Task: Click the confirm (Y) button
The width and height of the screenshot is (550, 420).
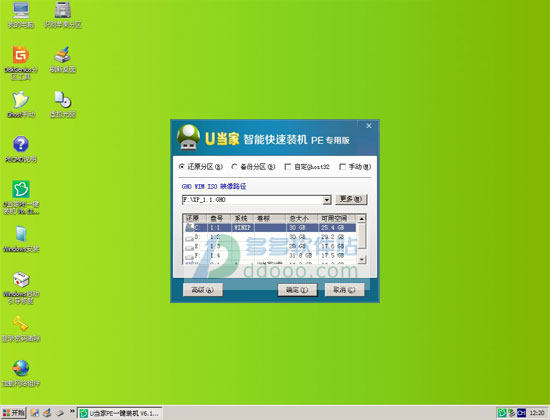Action: 297,290
